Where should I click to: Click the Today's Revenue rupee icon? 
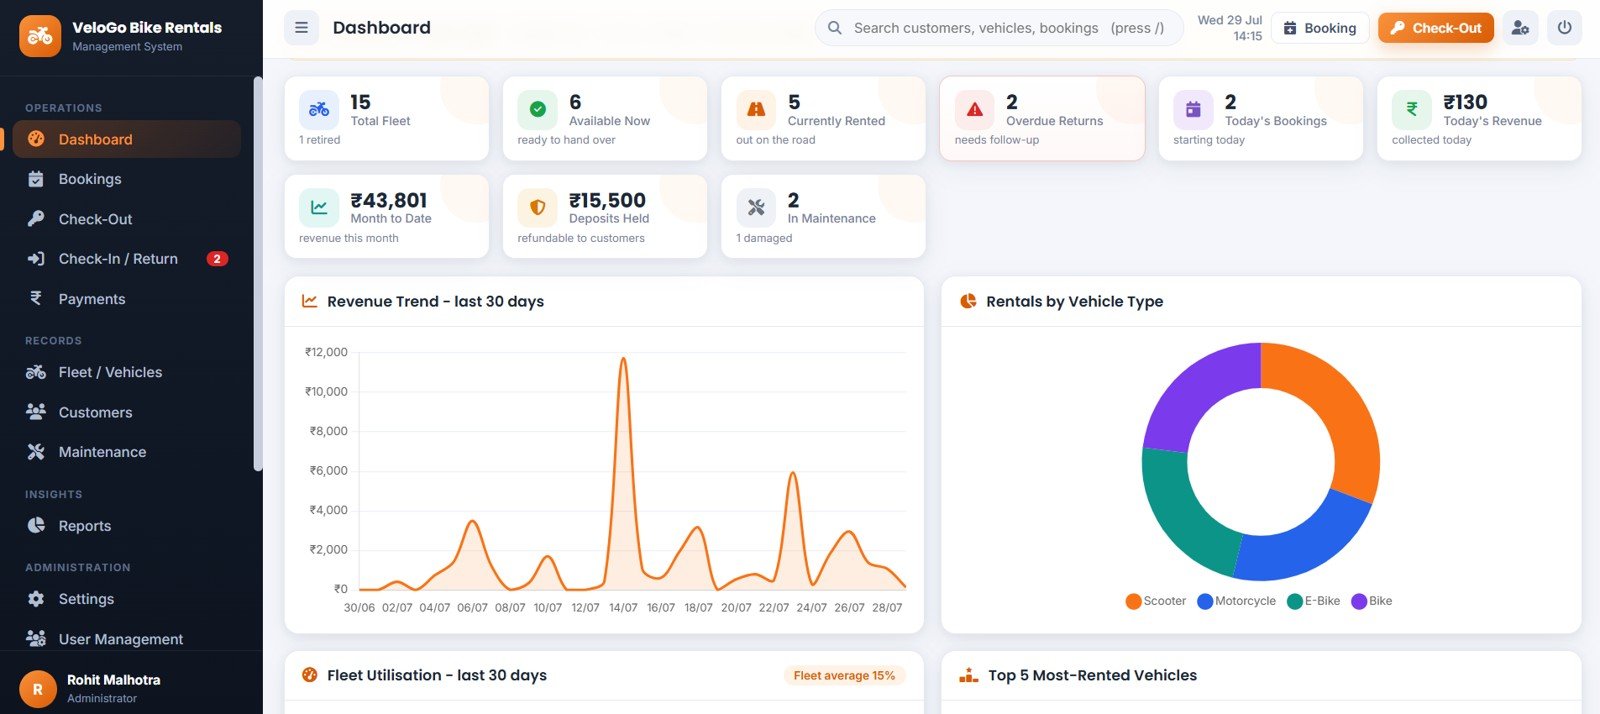pyautogui.click(x=1412, y=109)
